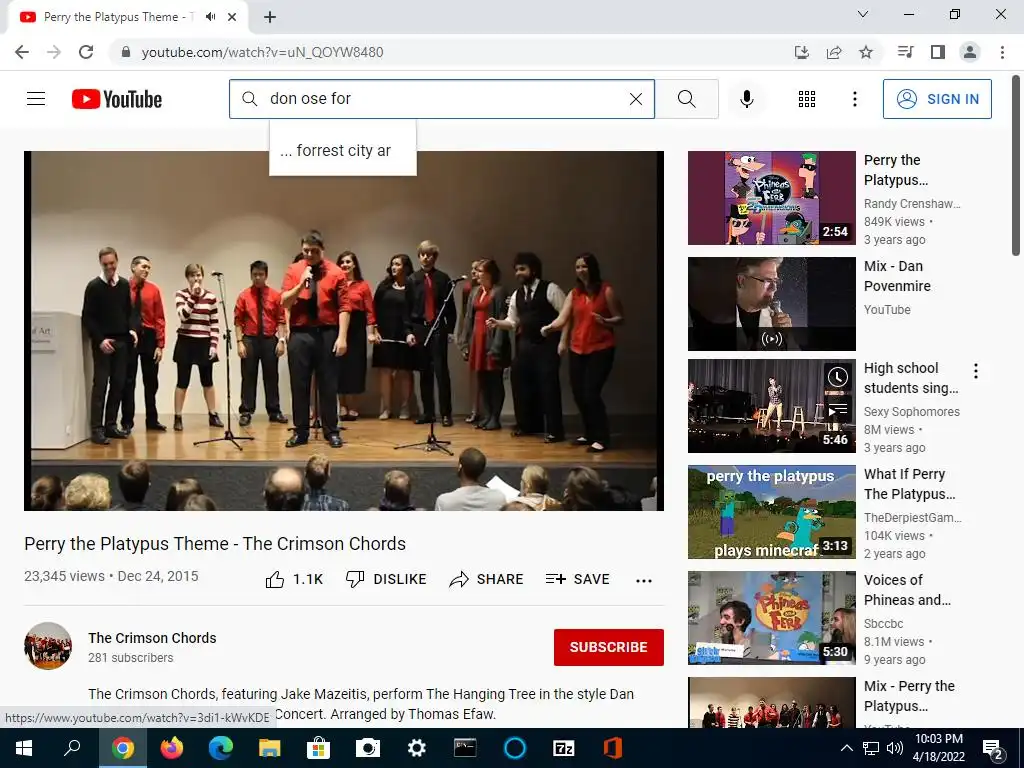1024x768 pixels.
Task: Click the address bar URL
Action: [262, 52]
